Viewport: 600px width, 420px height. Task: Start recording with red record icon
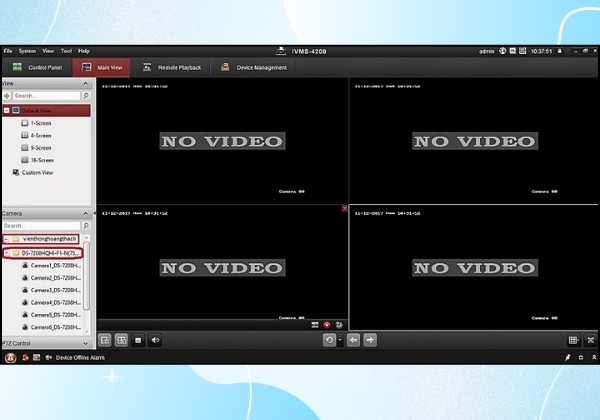[327, 325]
